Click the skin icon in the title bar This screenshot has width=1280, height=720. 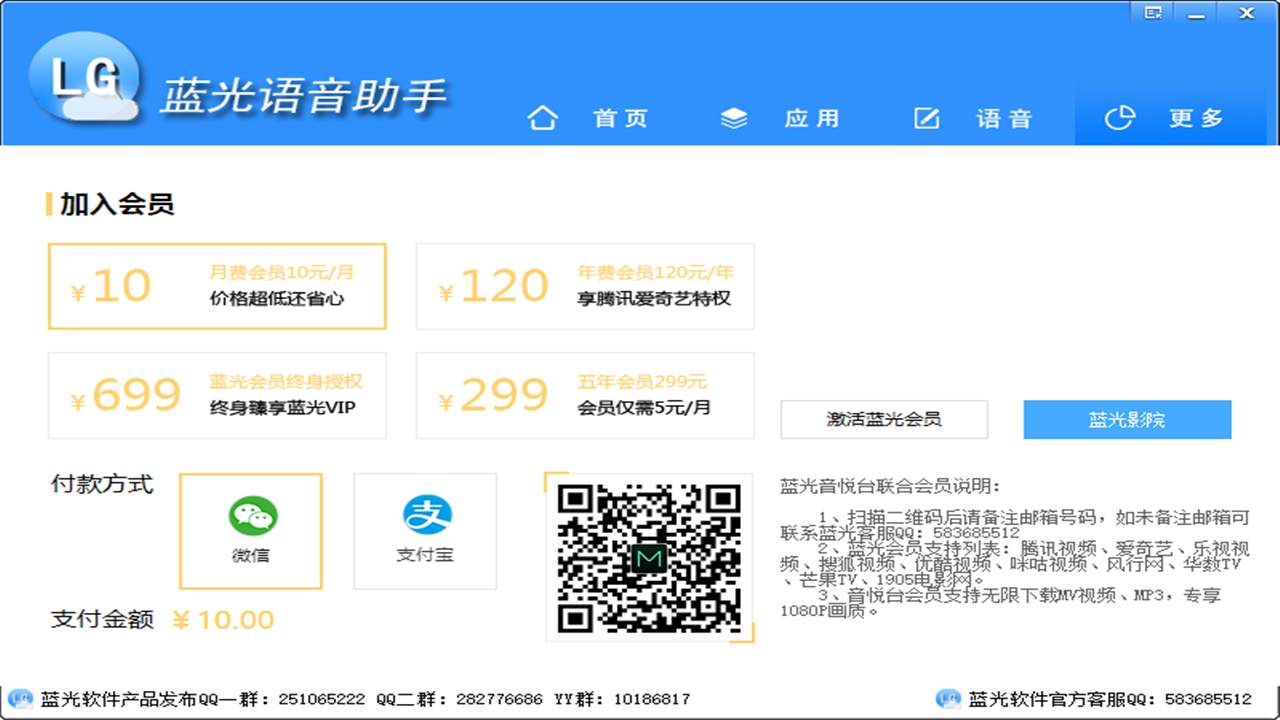(1152, 13)
